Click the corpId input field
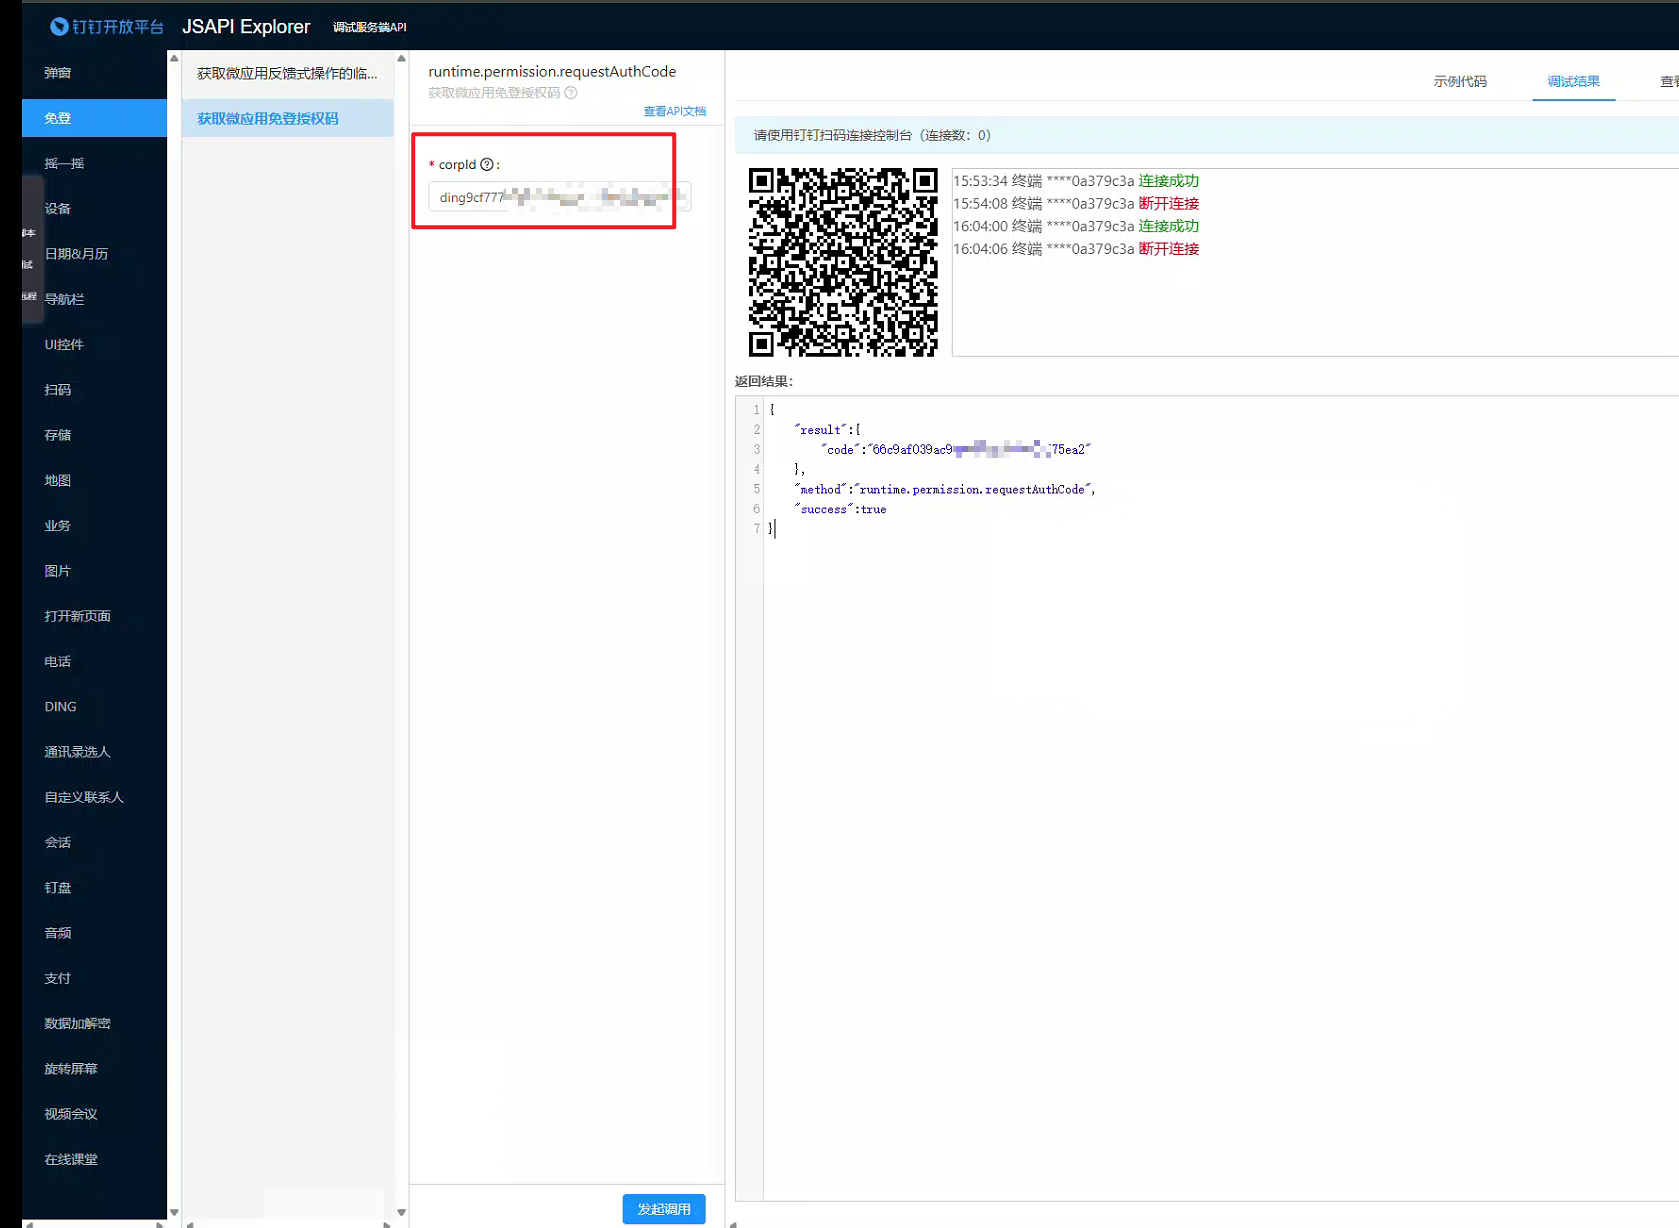The width and height of the screenshot is (1679, 1228). pos(559,197)
